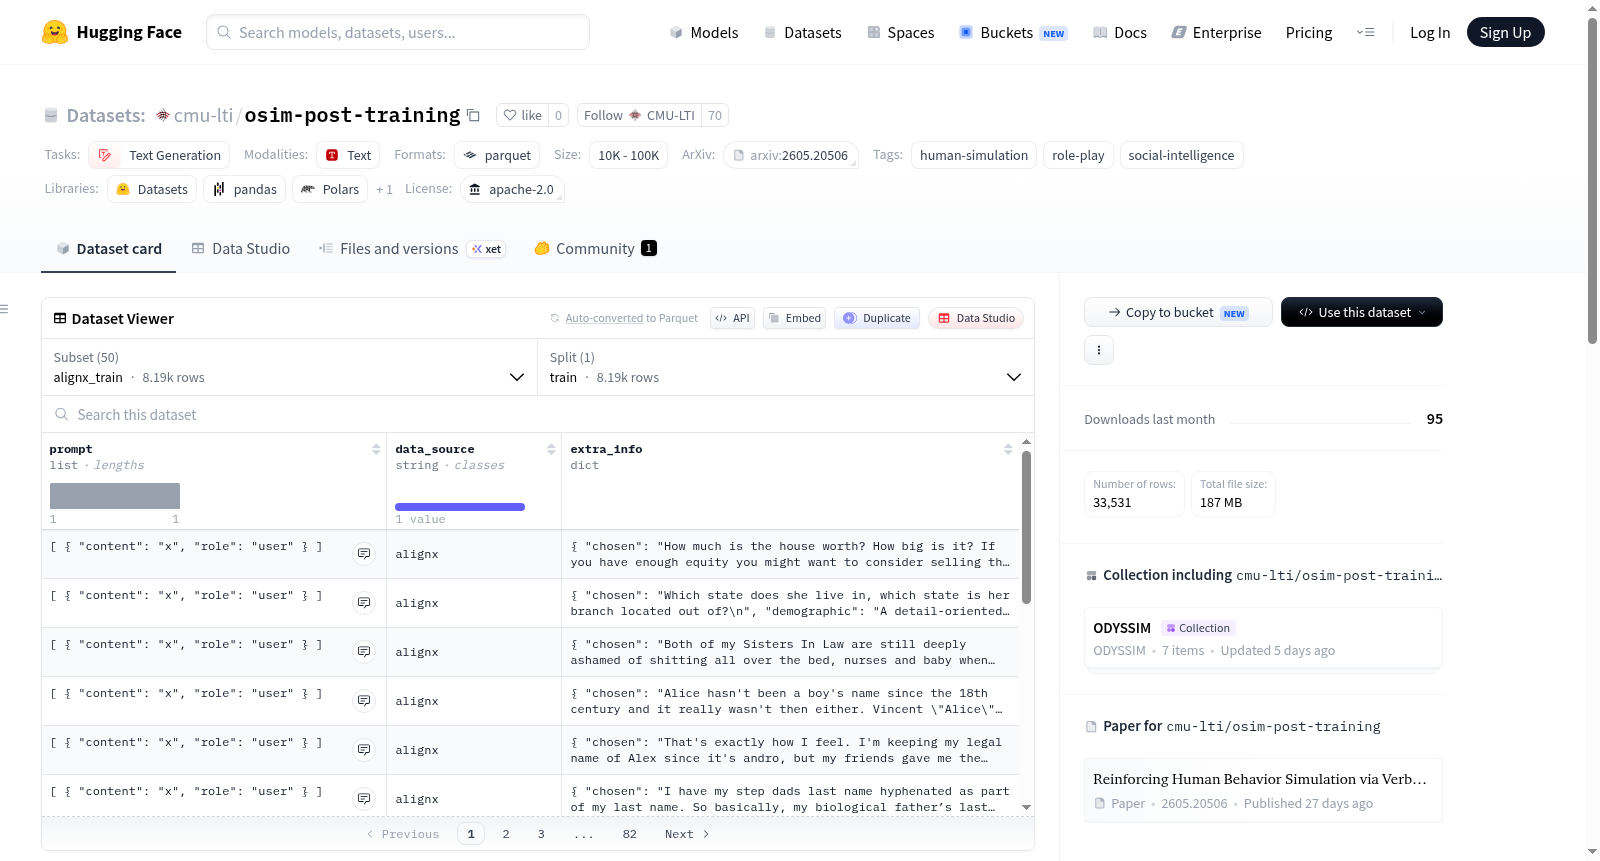Open chat view for 'That's exactly how' row
The width and height of the screenshot is (1600, 861).
(364, 750)
